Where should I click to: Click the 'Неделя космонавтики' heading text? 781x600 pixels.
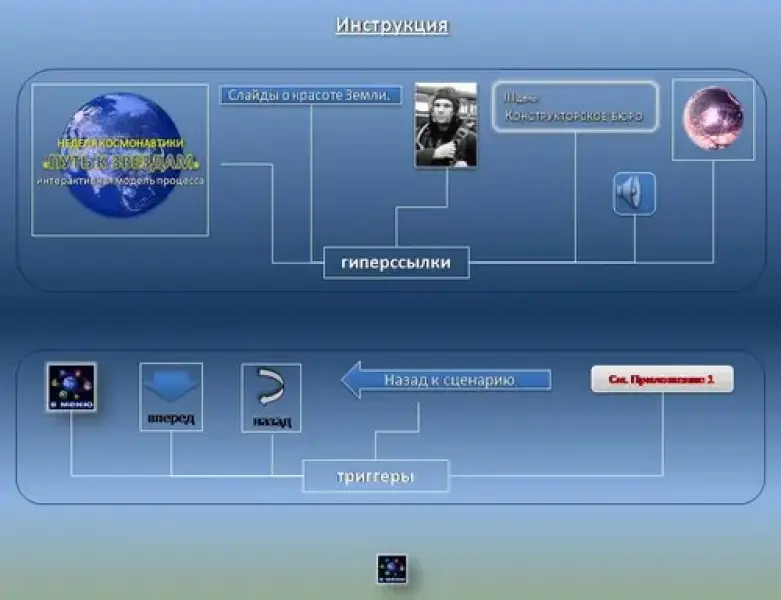point(120,144)
